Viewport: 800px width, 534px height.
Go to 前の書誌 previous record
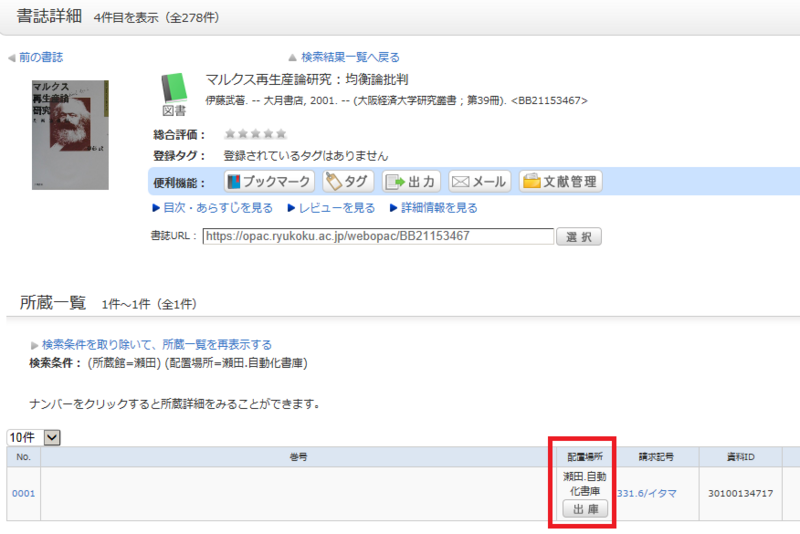35,57
